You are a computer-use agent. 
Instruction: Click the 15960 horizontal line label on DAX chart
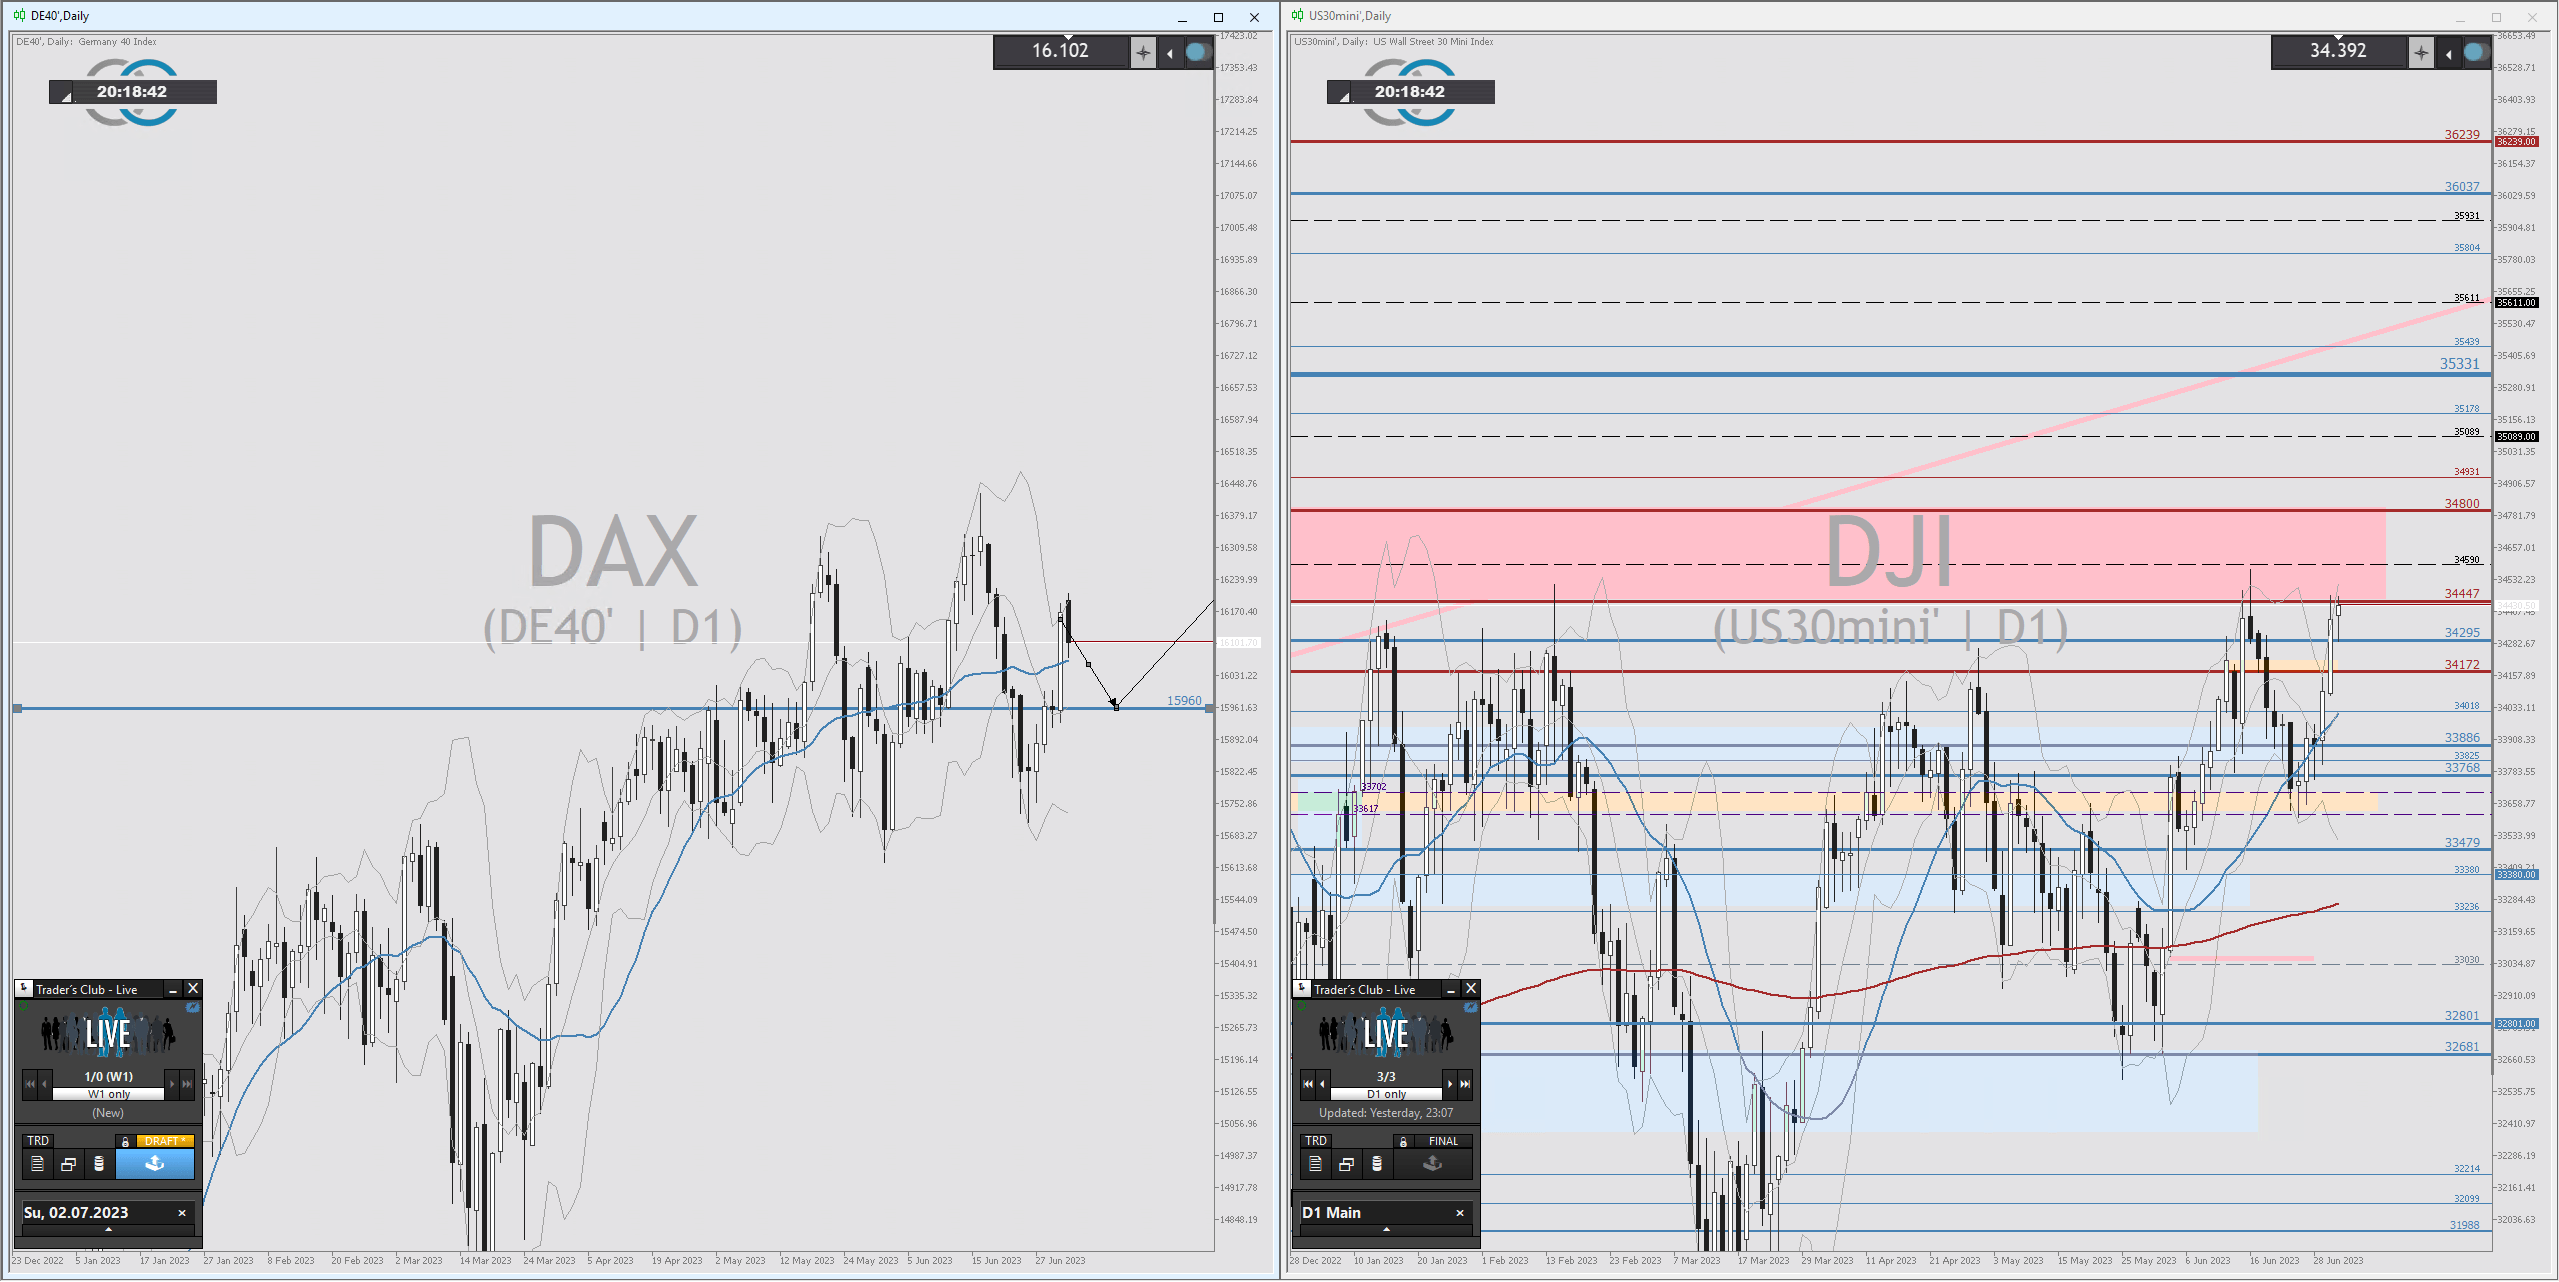point(1184,700)
